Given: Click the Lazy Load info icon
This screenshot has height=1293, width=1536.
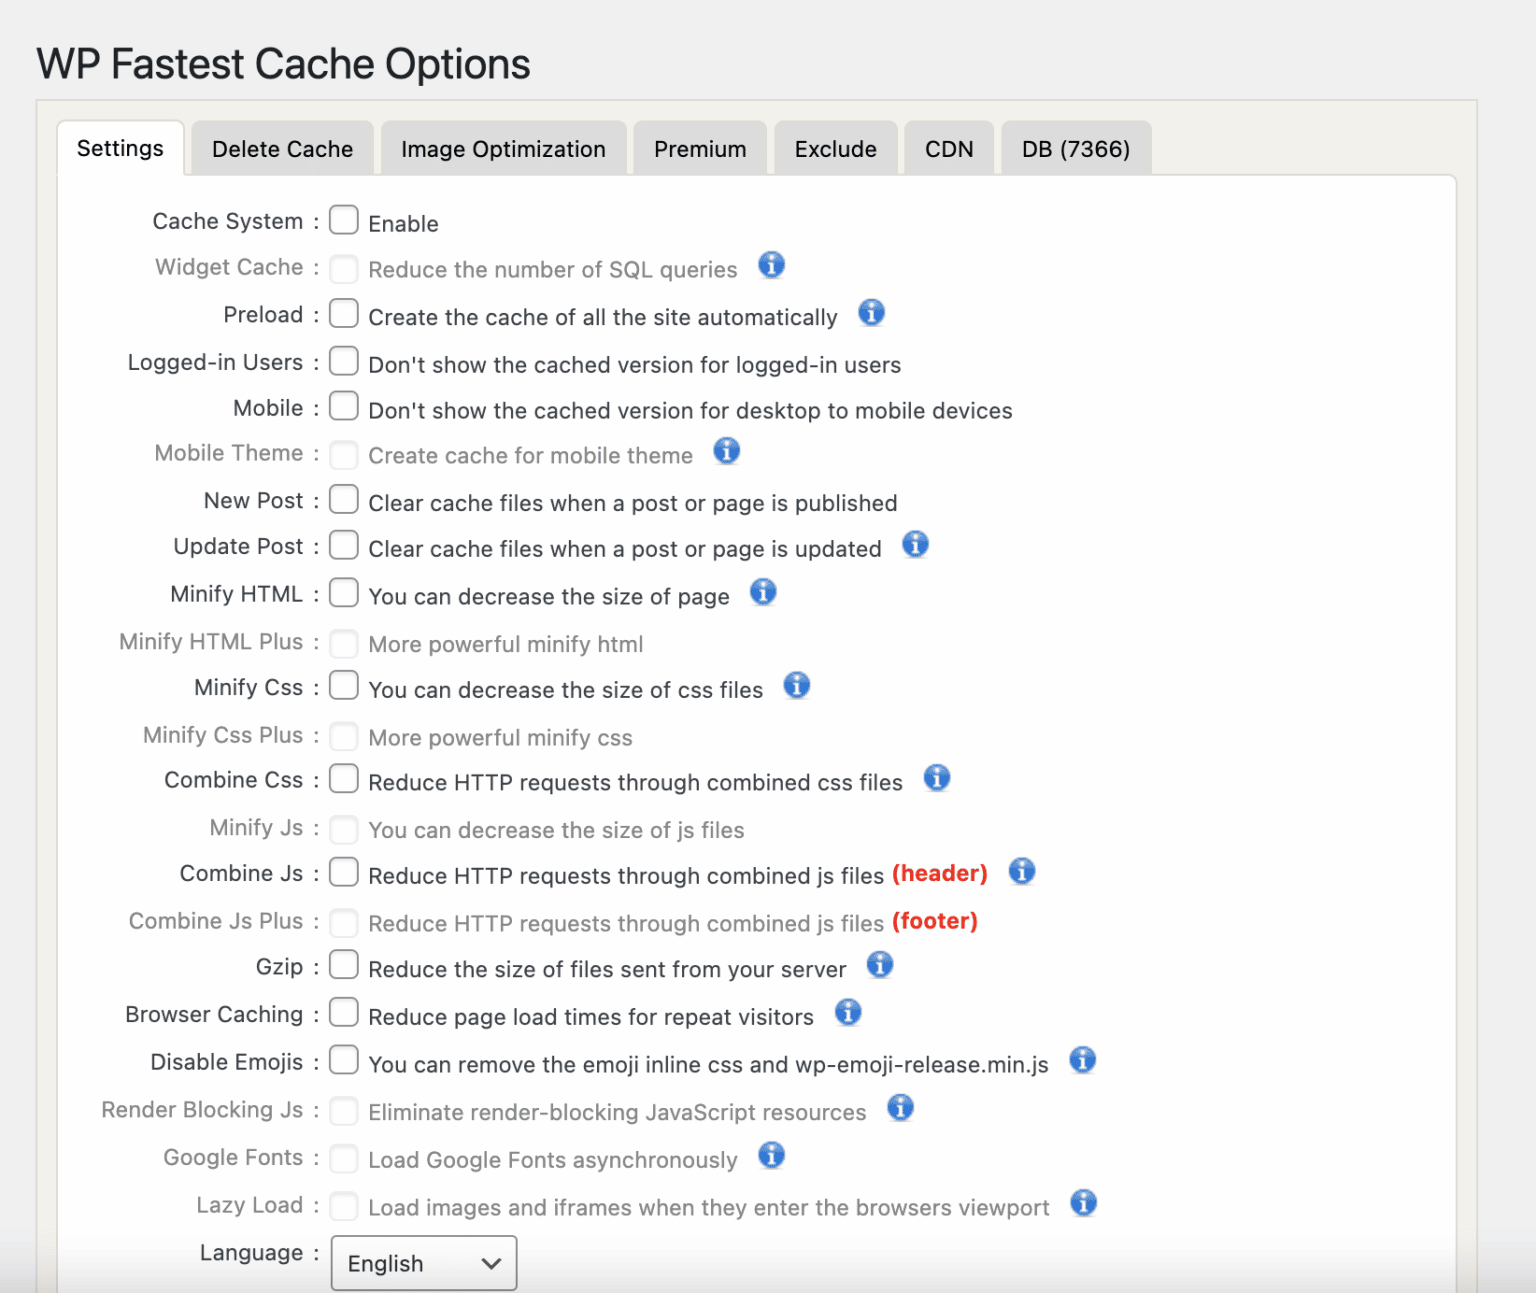Looking at the screenshot, I should (1081, 1203).
